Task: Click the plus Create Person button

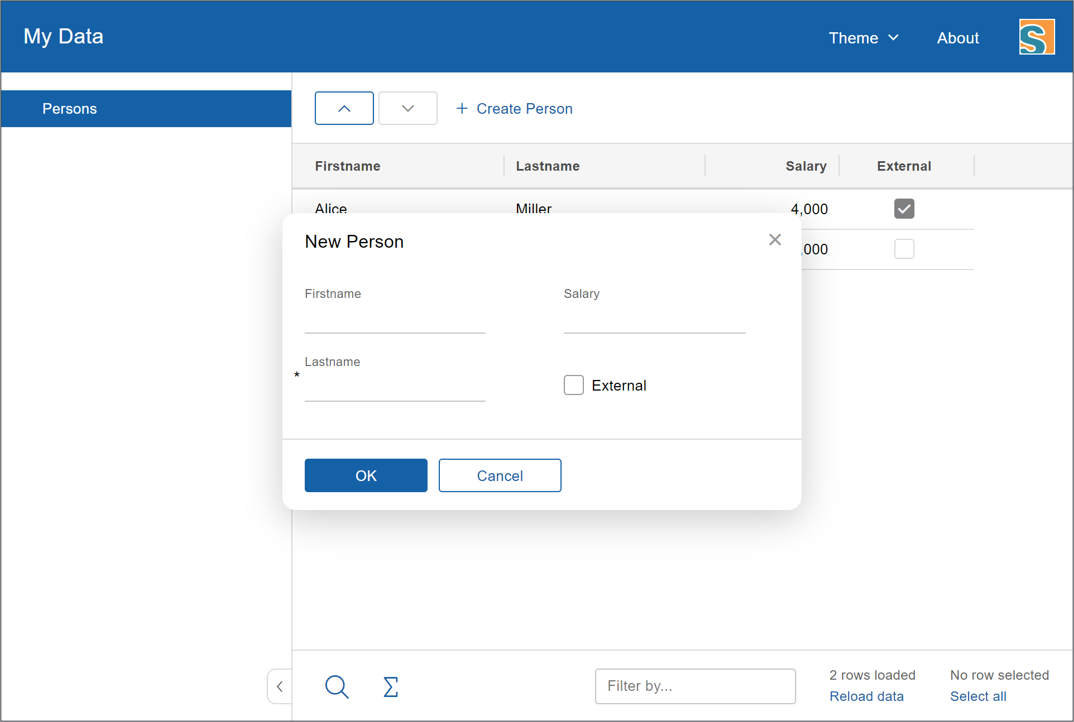Action: 514,108
